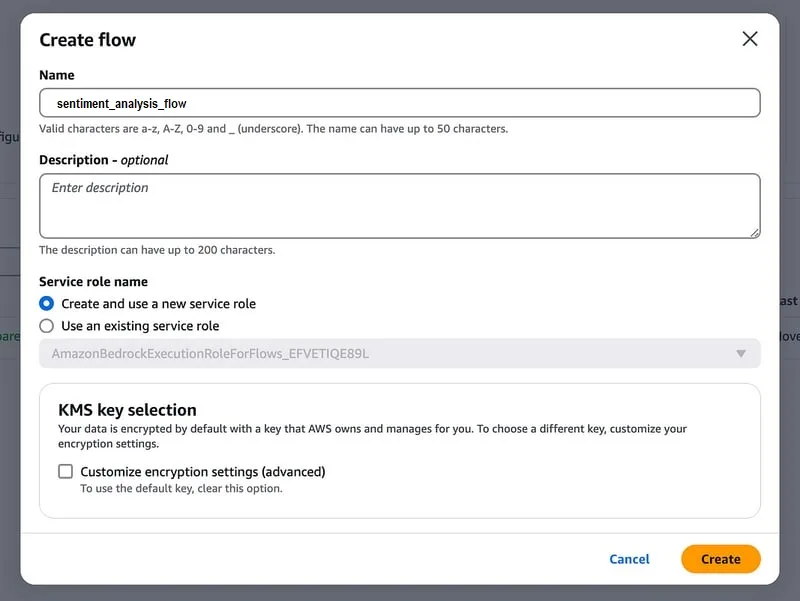Click the 'description can have up to 200 characters' text
The height and width of the screenshot is (601, 800).
point(157,250)
